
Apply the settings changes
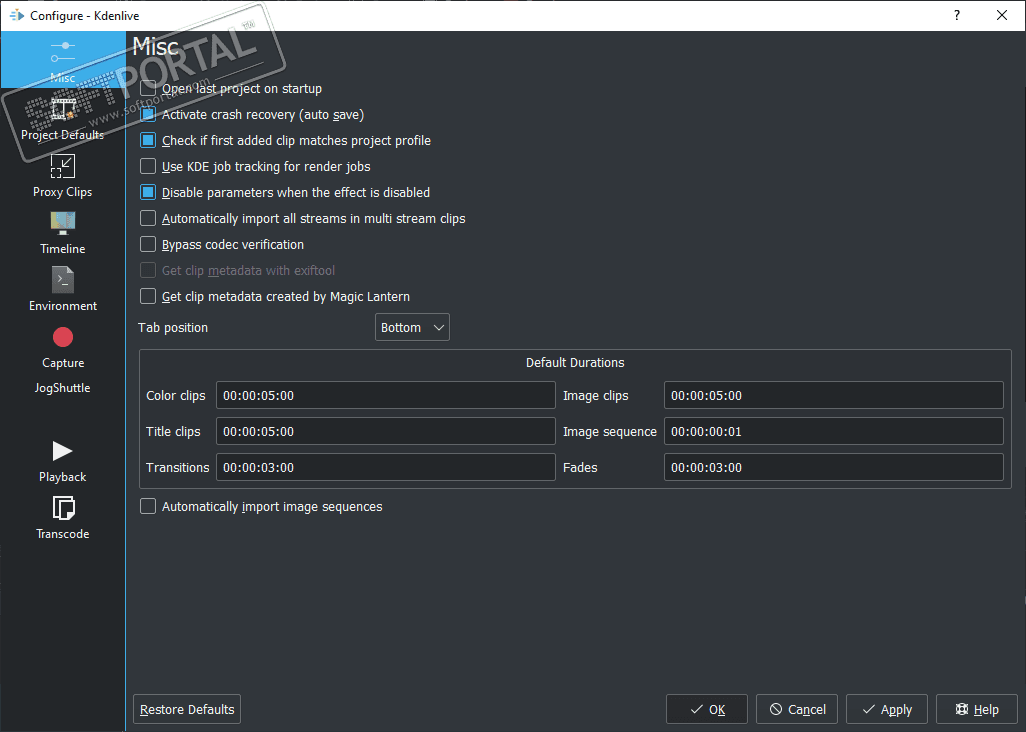(x=887, y=709)
